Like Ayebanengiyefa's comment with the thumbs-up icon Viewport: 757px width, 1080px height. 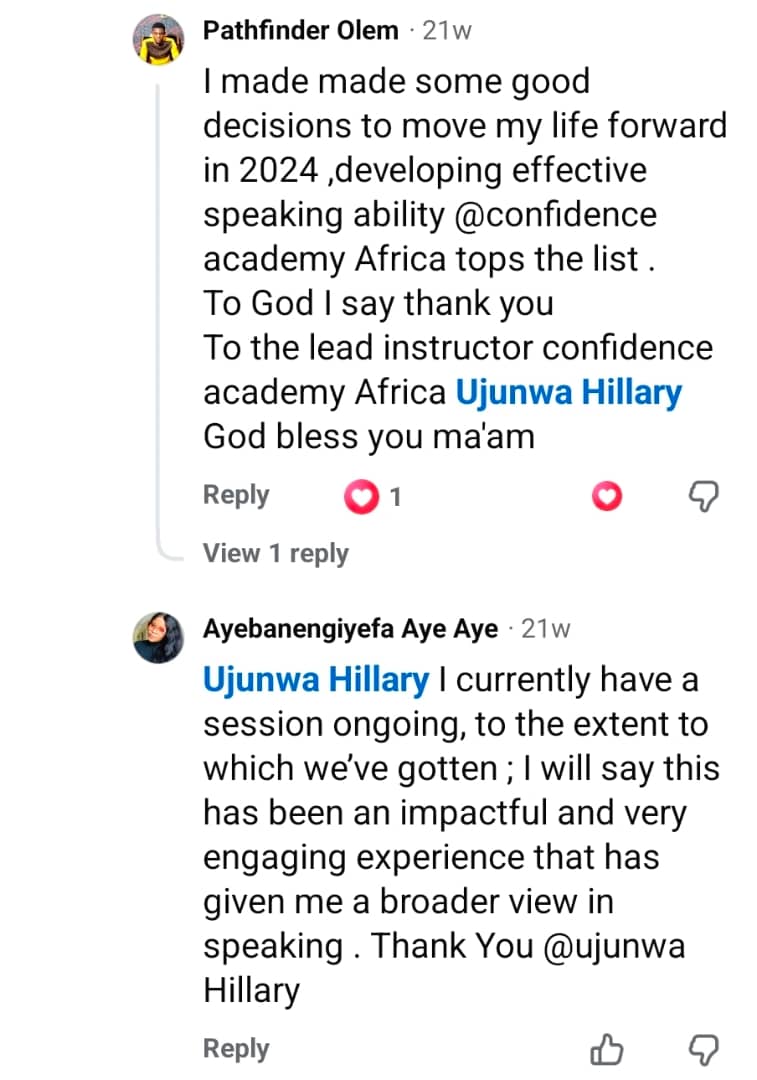(x=607, y=1049)
